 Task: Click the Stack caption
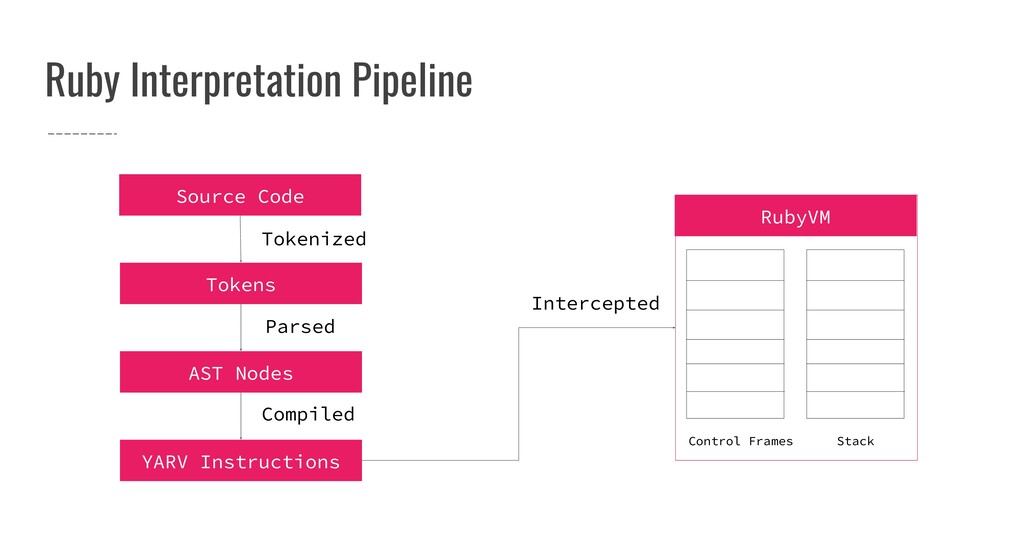(x=855, y=441)
